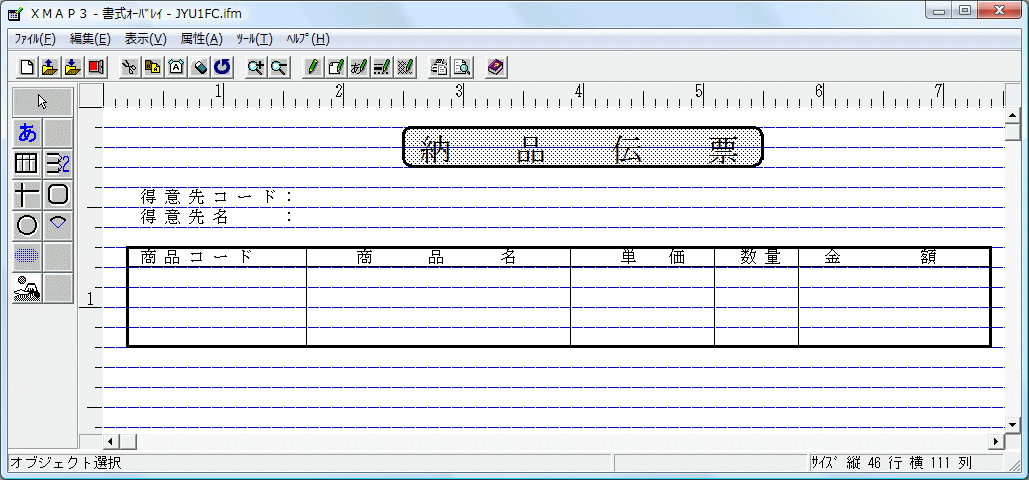This screenshot has width=1029, height=480.
Task: Select the scissors cut tool
Action: pyautogui.click(x=130, y=66)
